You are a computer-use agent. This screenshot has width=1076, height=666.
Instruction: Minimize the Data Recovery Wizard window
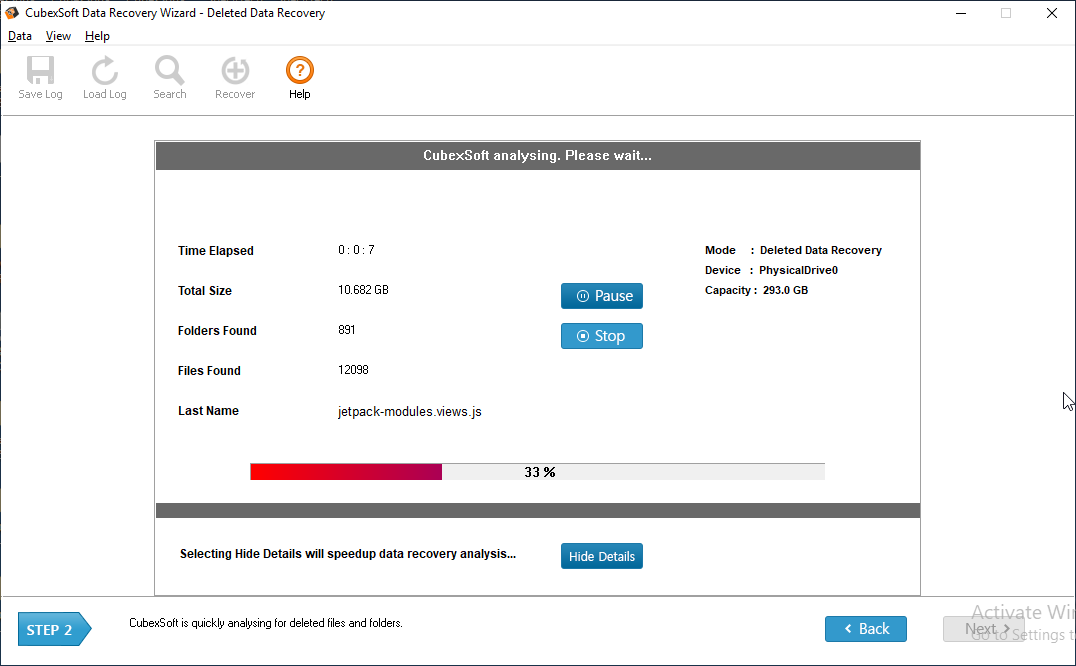tap(960, 13)
